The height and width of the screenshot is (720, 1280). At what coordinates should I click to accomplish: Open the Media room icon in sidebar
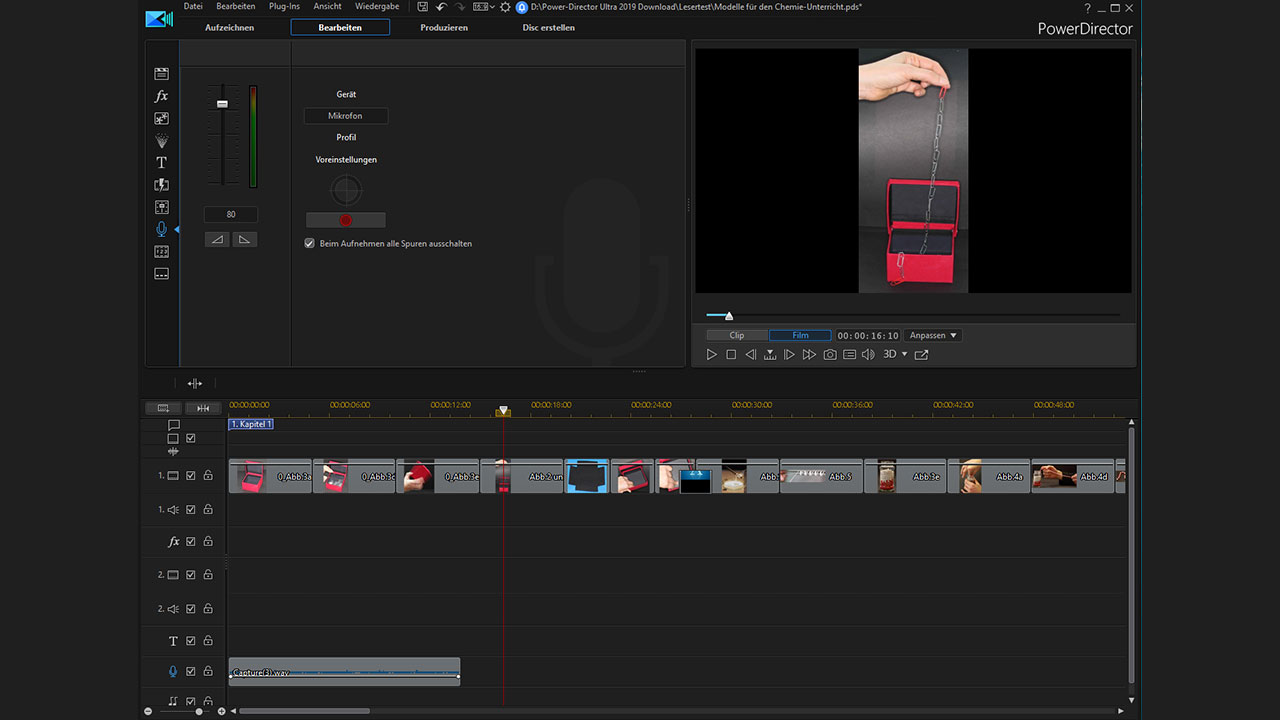pyautogui.click(x=161, y=74)
